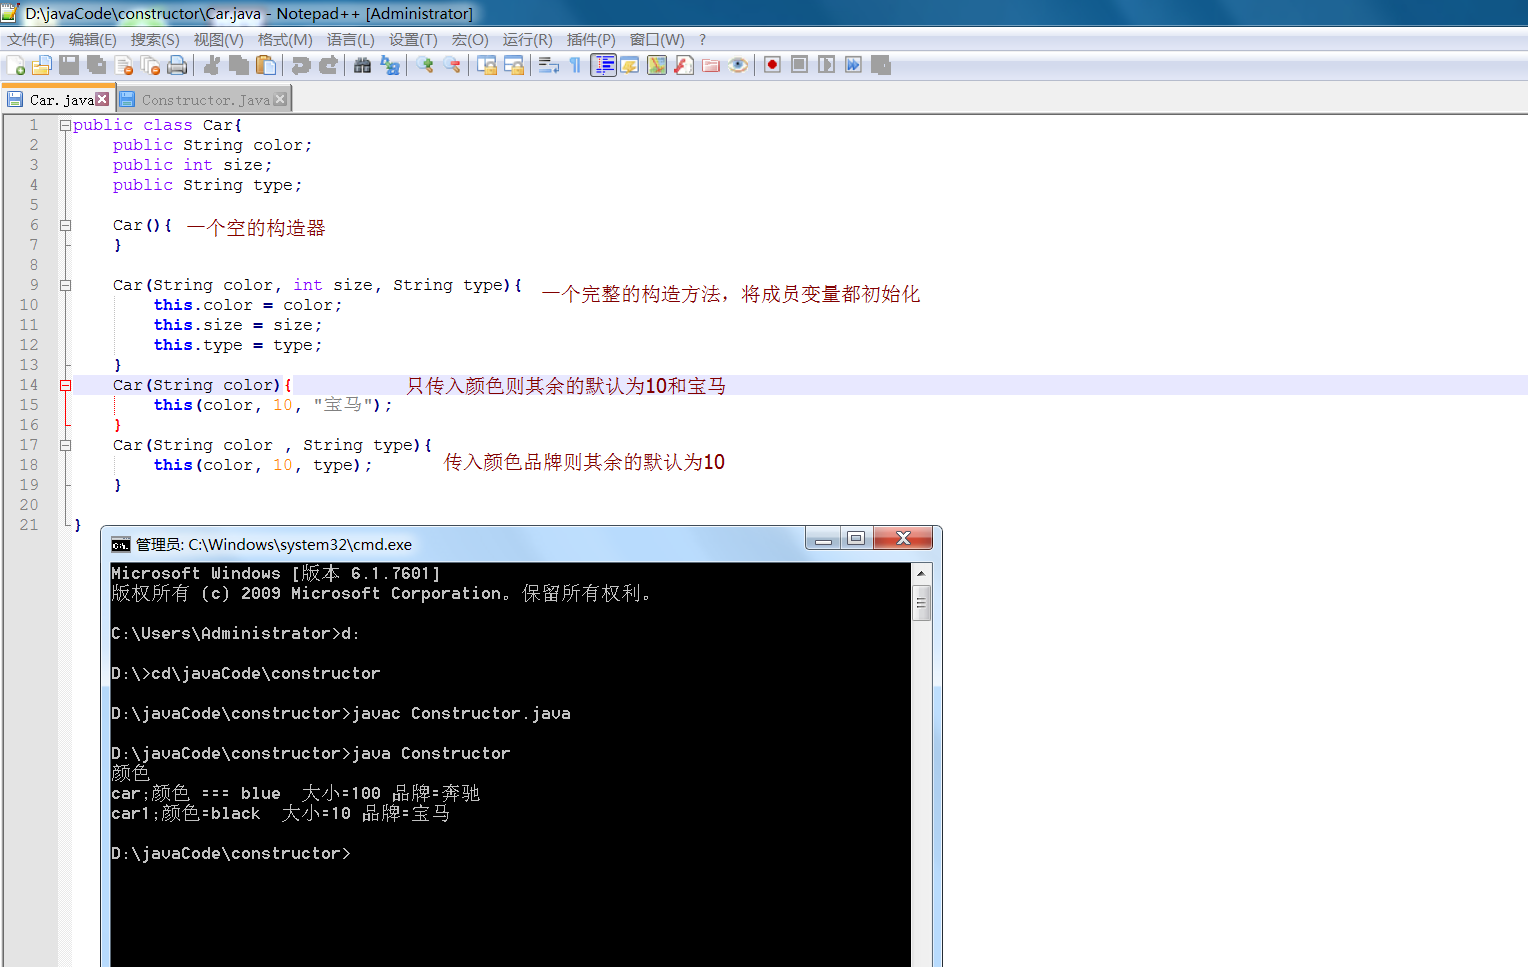The height and width of the screenshot is (967, 1528).
Task: Open the 编辑(E) menu
Action: 93,40
